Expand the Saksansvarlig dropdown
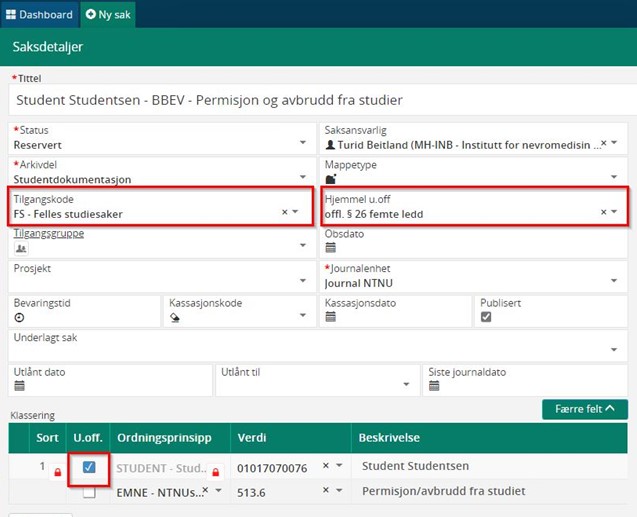Image resolution: width=637 pixels, height=517 pixels. pos(614,143)
